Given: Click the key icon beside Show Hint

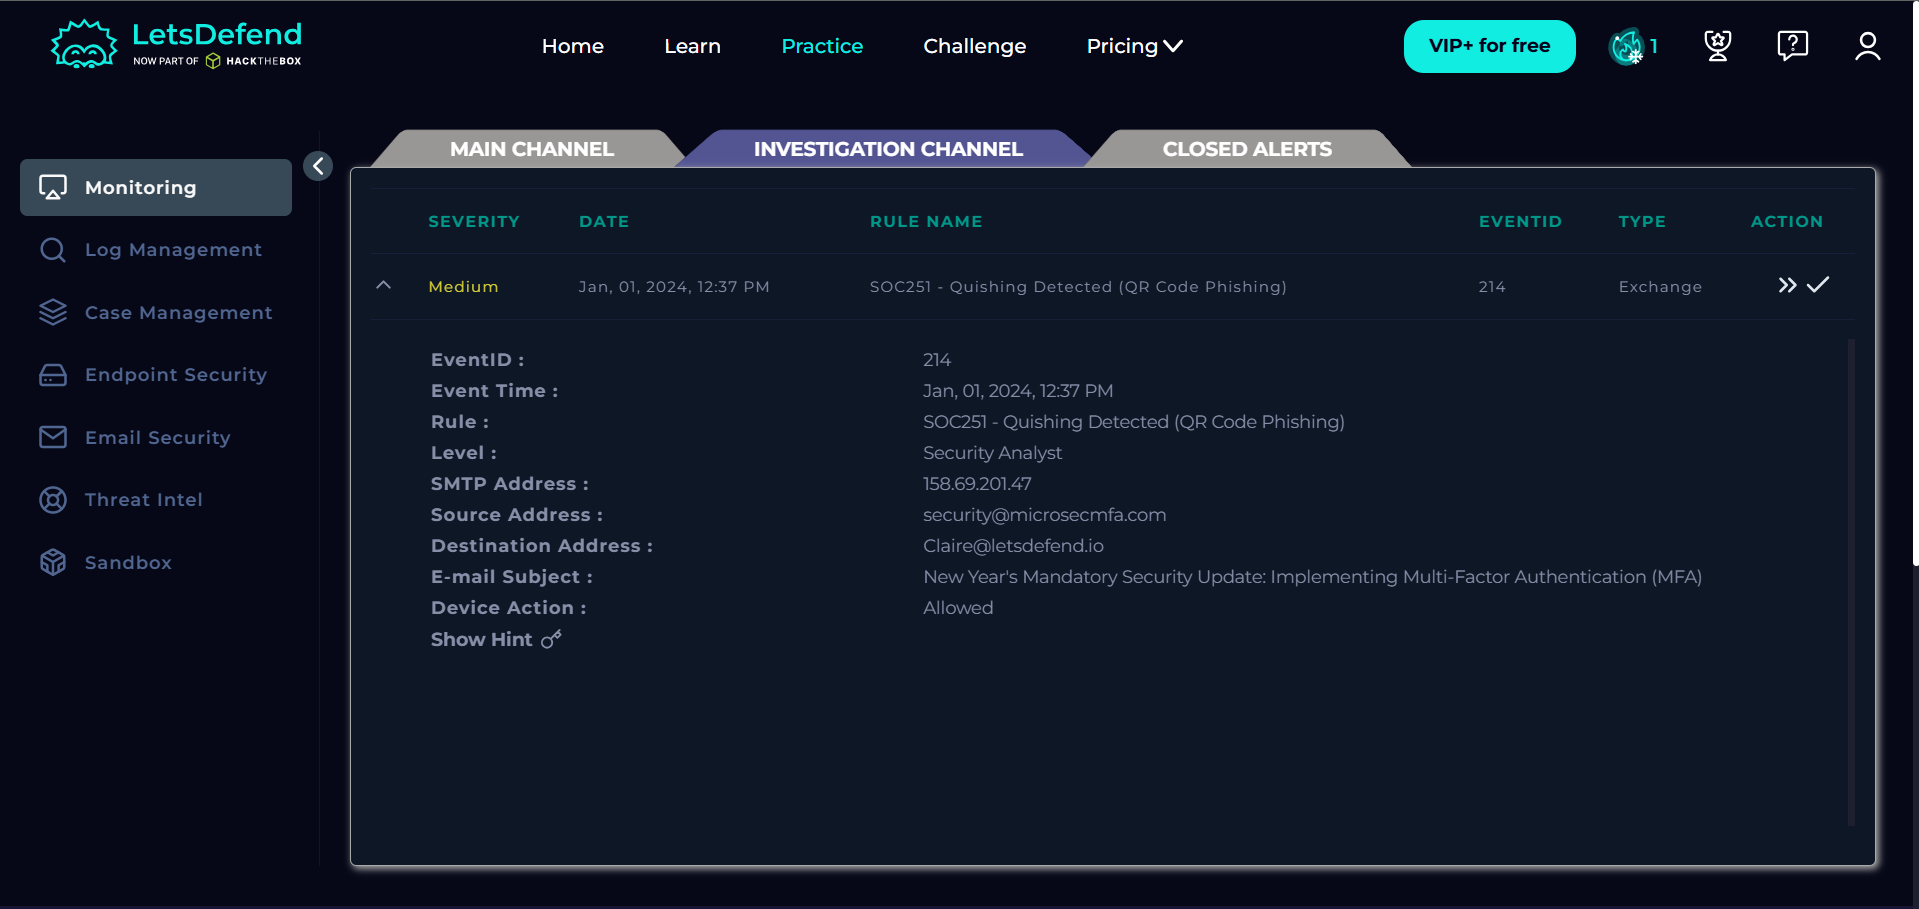Looking at the screenshot, I should coord(551,639).
